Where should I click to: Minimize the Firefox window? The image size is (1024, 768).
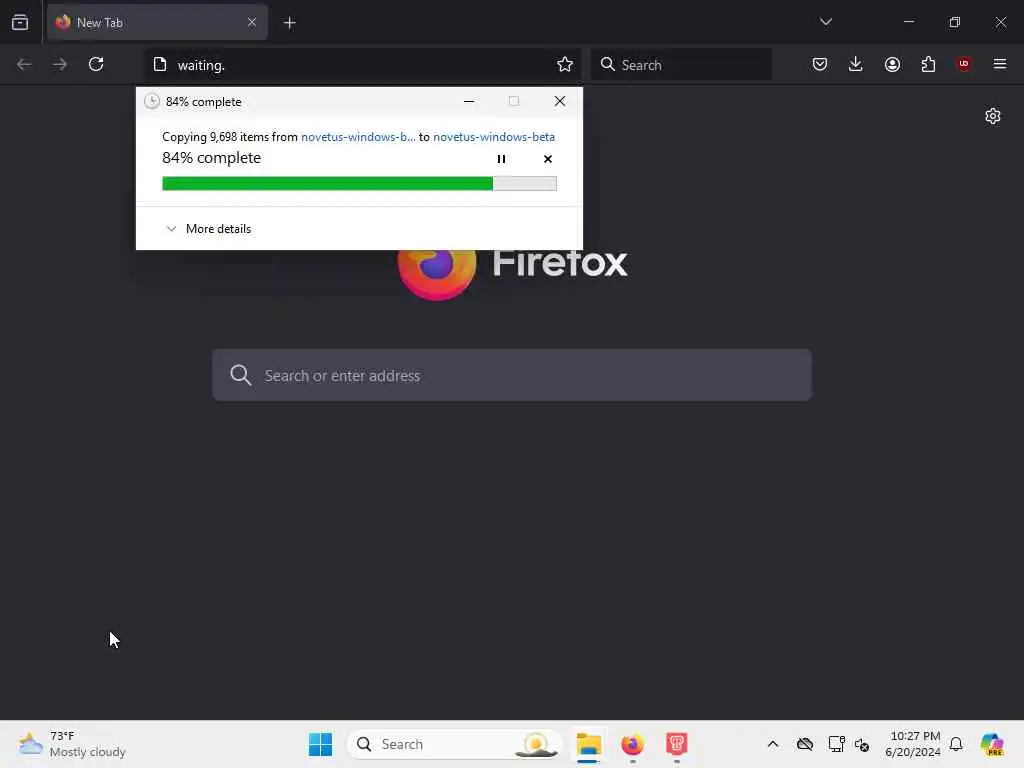point(908,22)
